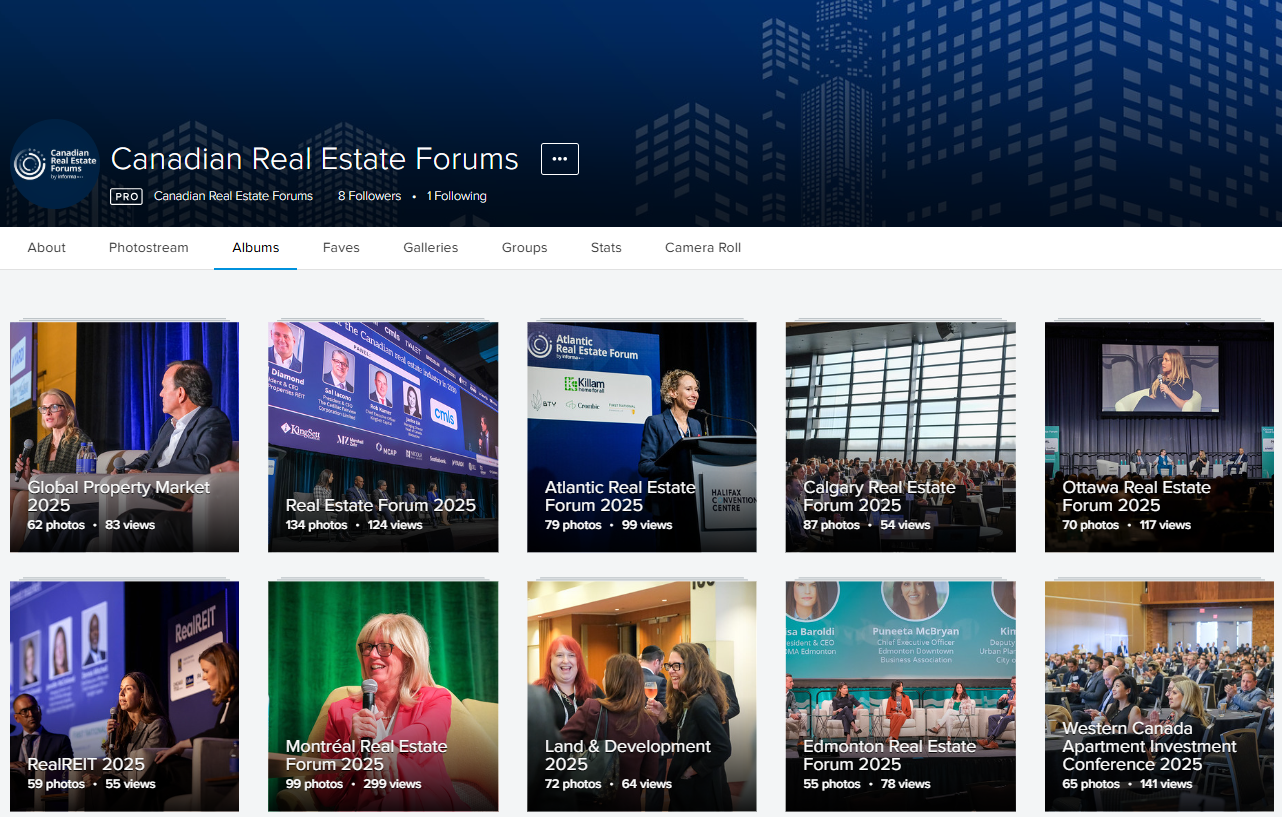Open the Real Estate Forum 2025 album

click(x=383, y=437)
